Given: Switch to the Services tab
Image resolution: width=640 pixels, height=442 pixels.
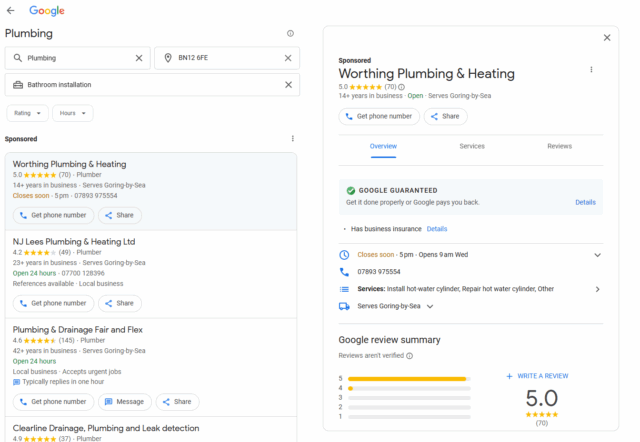Looking at the screenshot, I should point(472,146).
